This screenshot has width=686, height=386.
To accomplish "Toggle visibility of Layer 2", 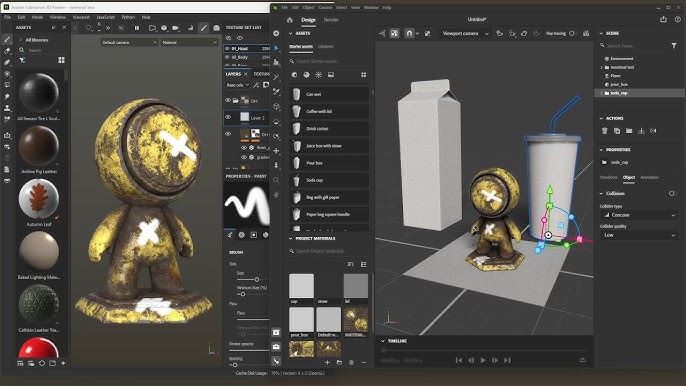I will pyautogui.click(x=228, y=117).
